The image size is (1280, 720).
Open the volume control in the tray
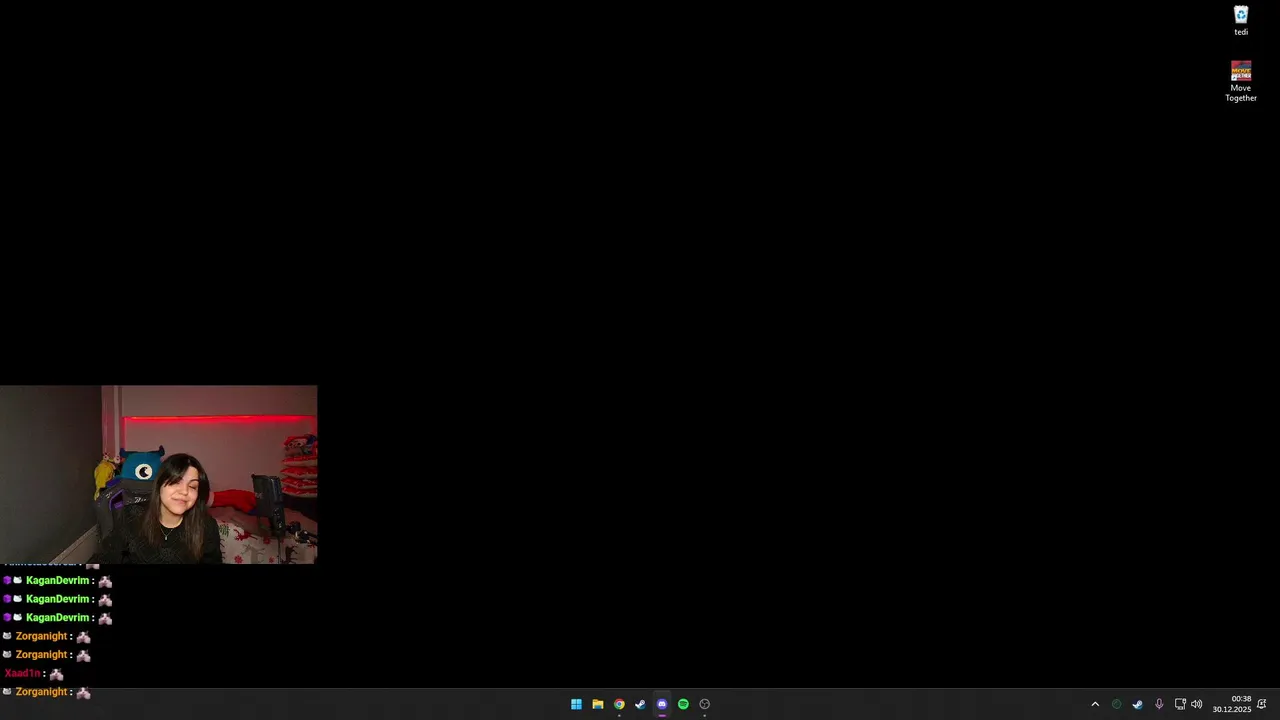pyautogui.click(x=1197, y=704)
